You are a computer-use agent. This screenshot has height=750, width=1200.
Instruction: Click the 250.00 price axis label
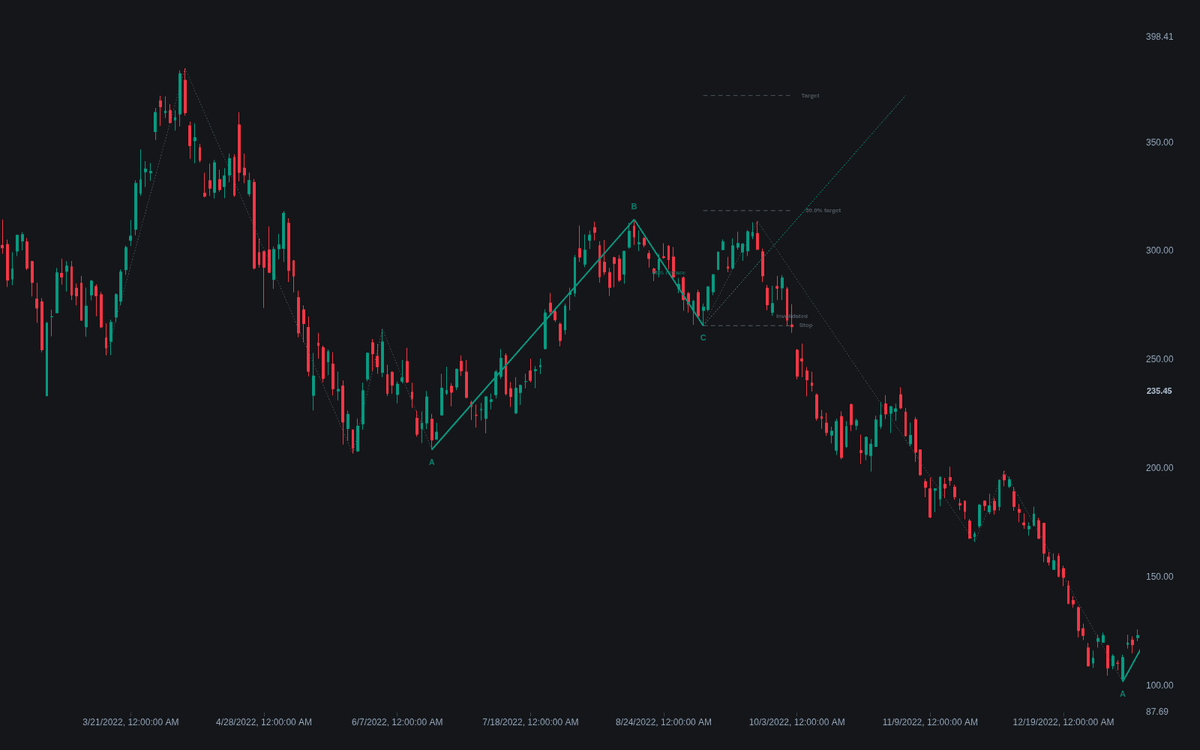[1159, 359]
